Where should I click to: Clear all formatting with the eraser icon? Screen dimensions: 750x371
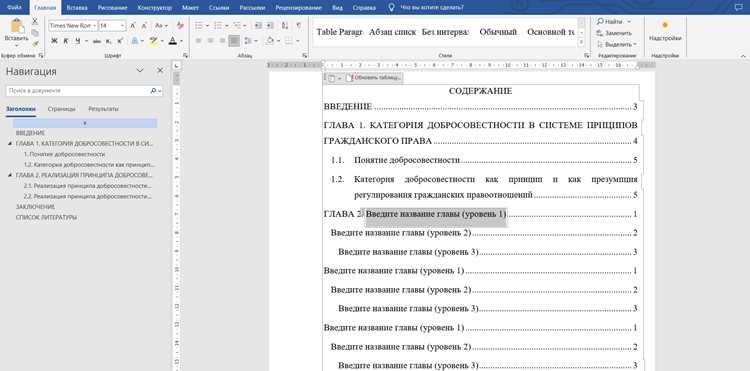[x=180, y=25]
